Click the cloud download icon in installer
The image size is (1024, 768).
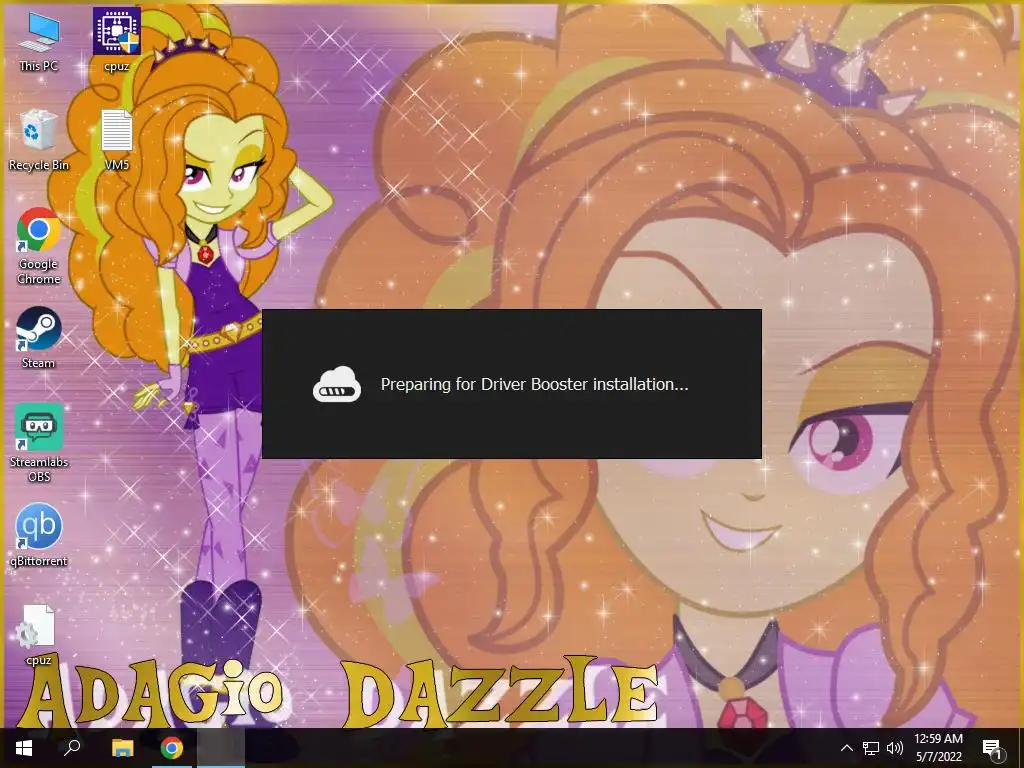tap(337, 384)
